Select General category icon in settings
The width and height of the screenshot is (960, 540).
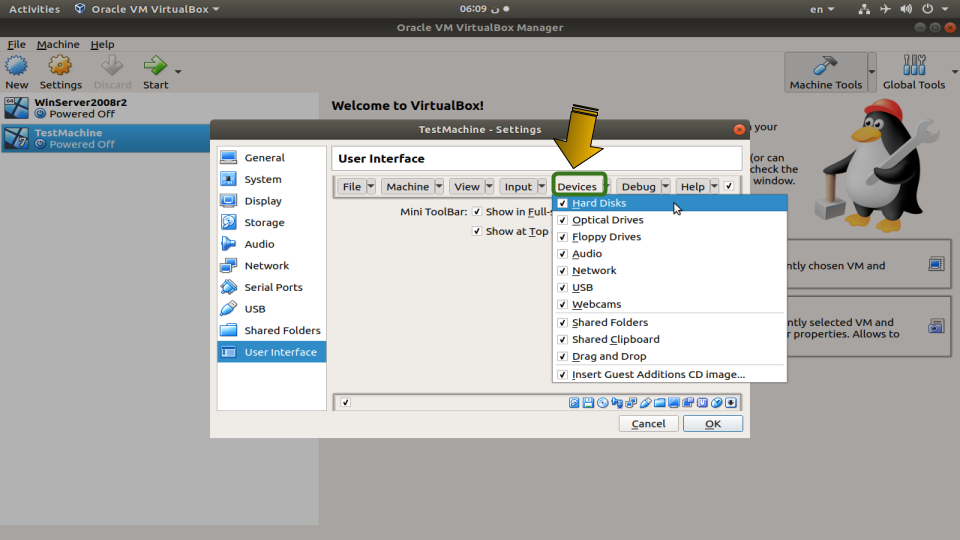pos(228,157)
